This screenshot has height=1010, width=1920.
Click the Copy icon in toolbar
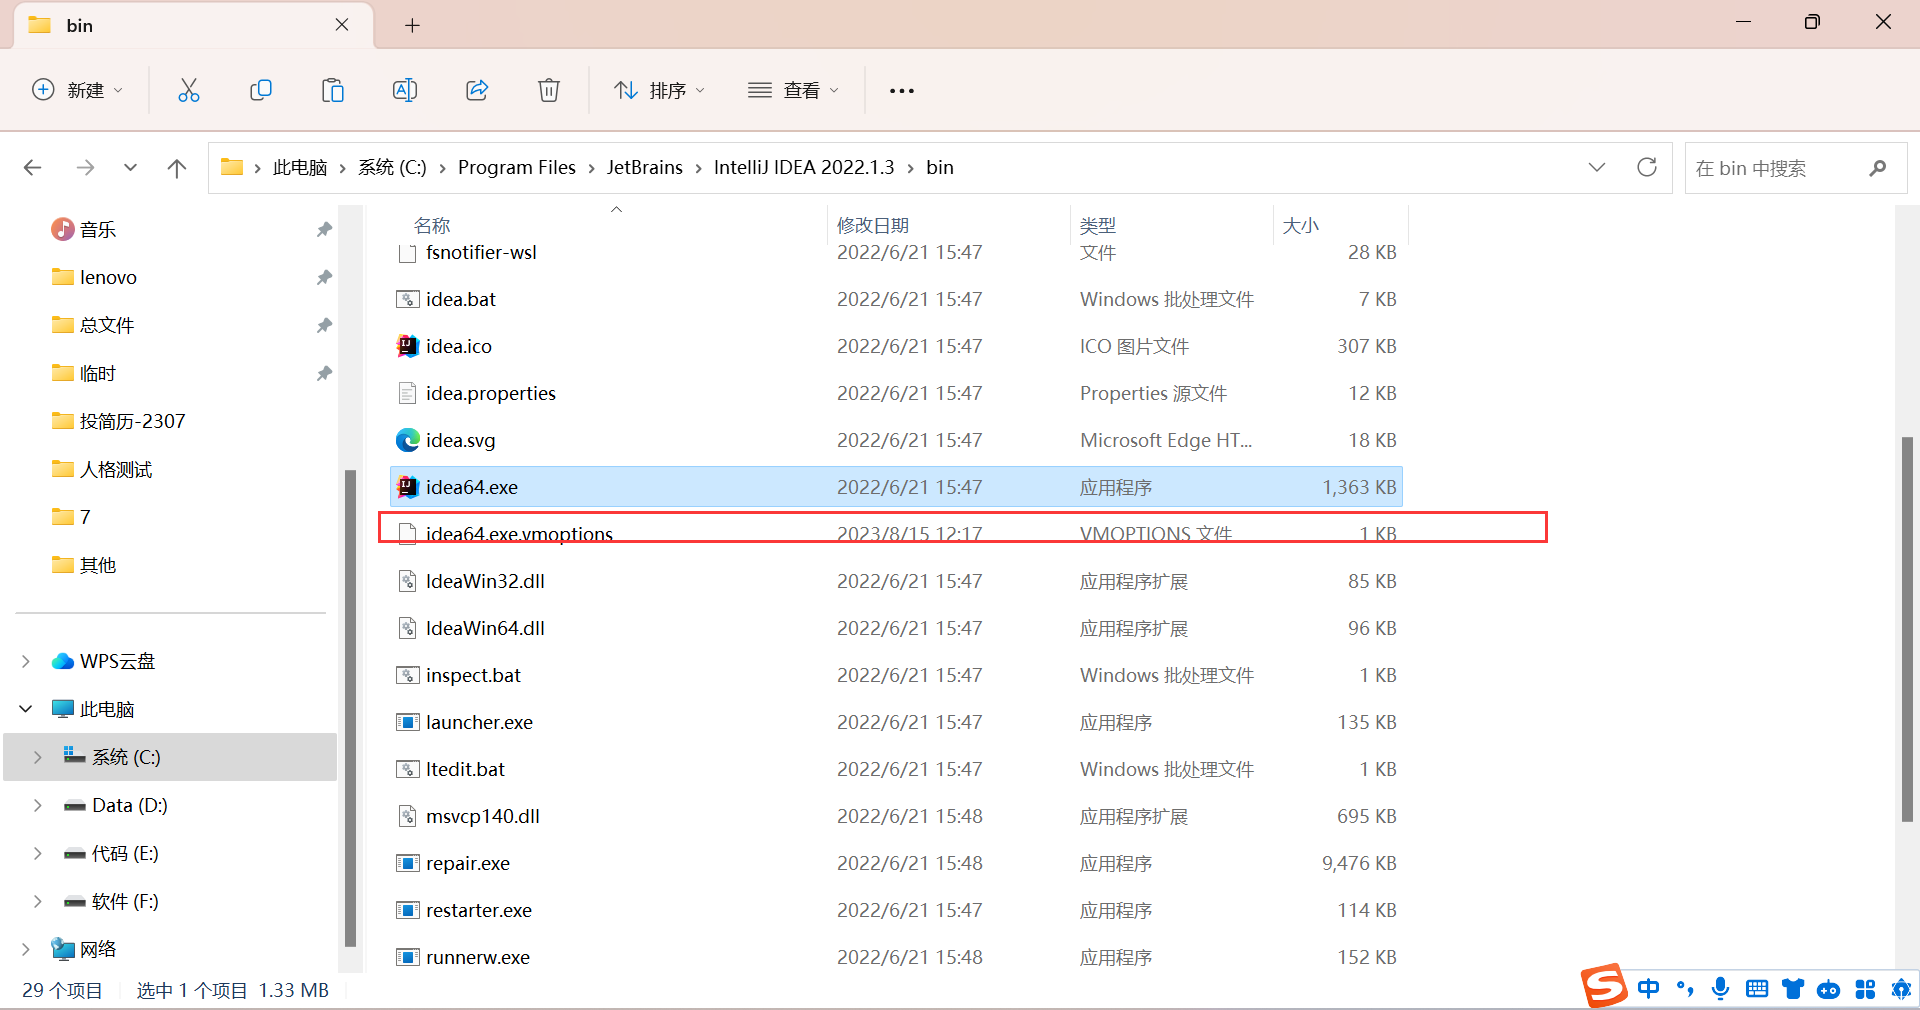coord(260,90)
